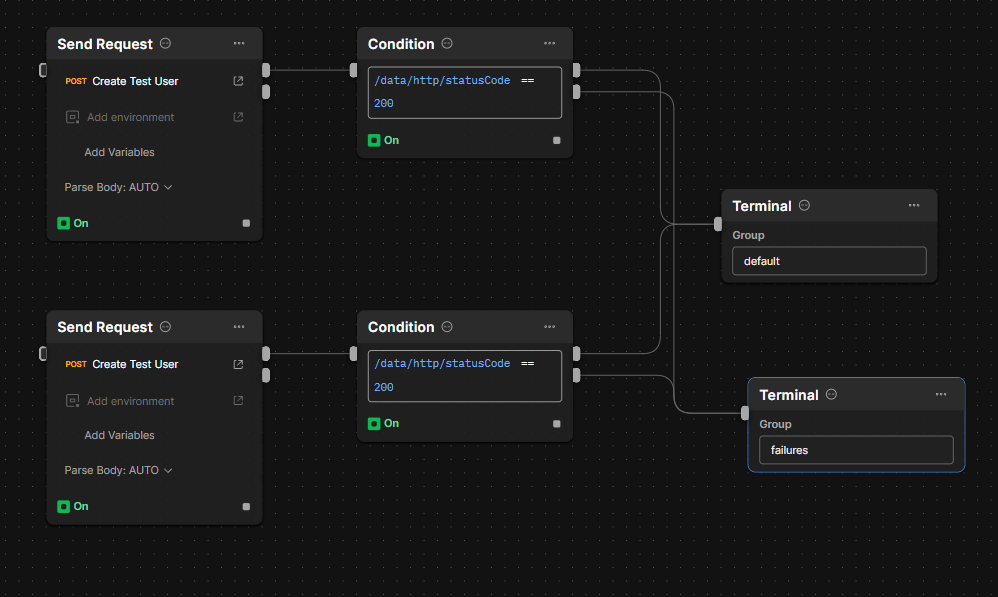Click the second output port of the lower Send Request
The width and height of the screenshot is (998, 597).
pos(266,376)
